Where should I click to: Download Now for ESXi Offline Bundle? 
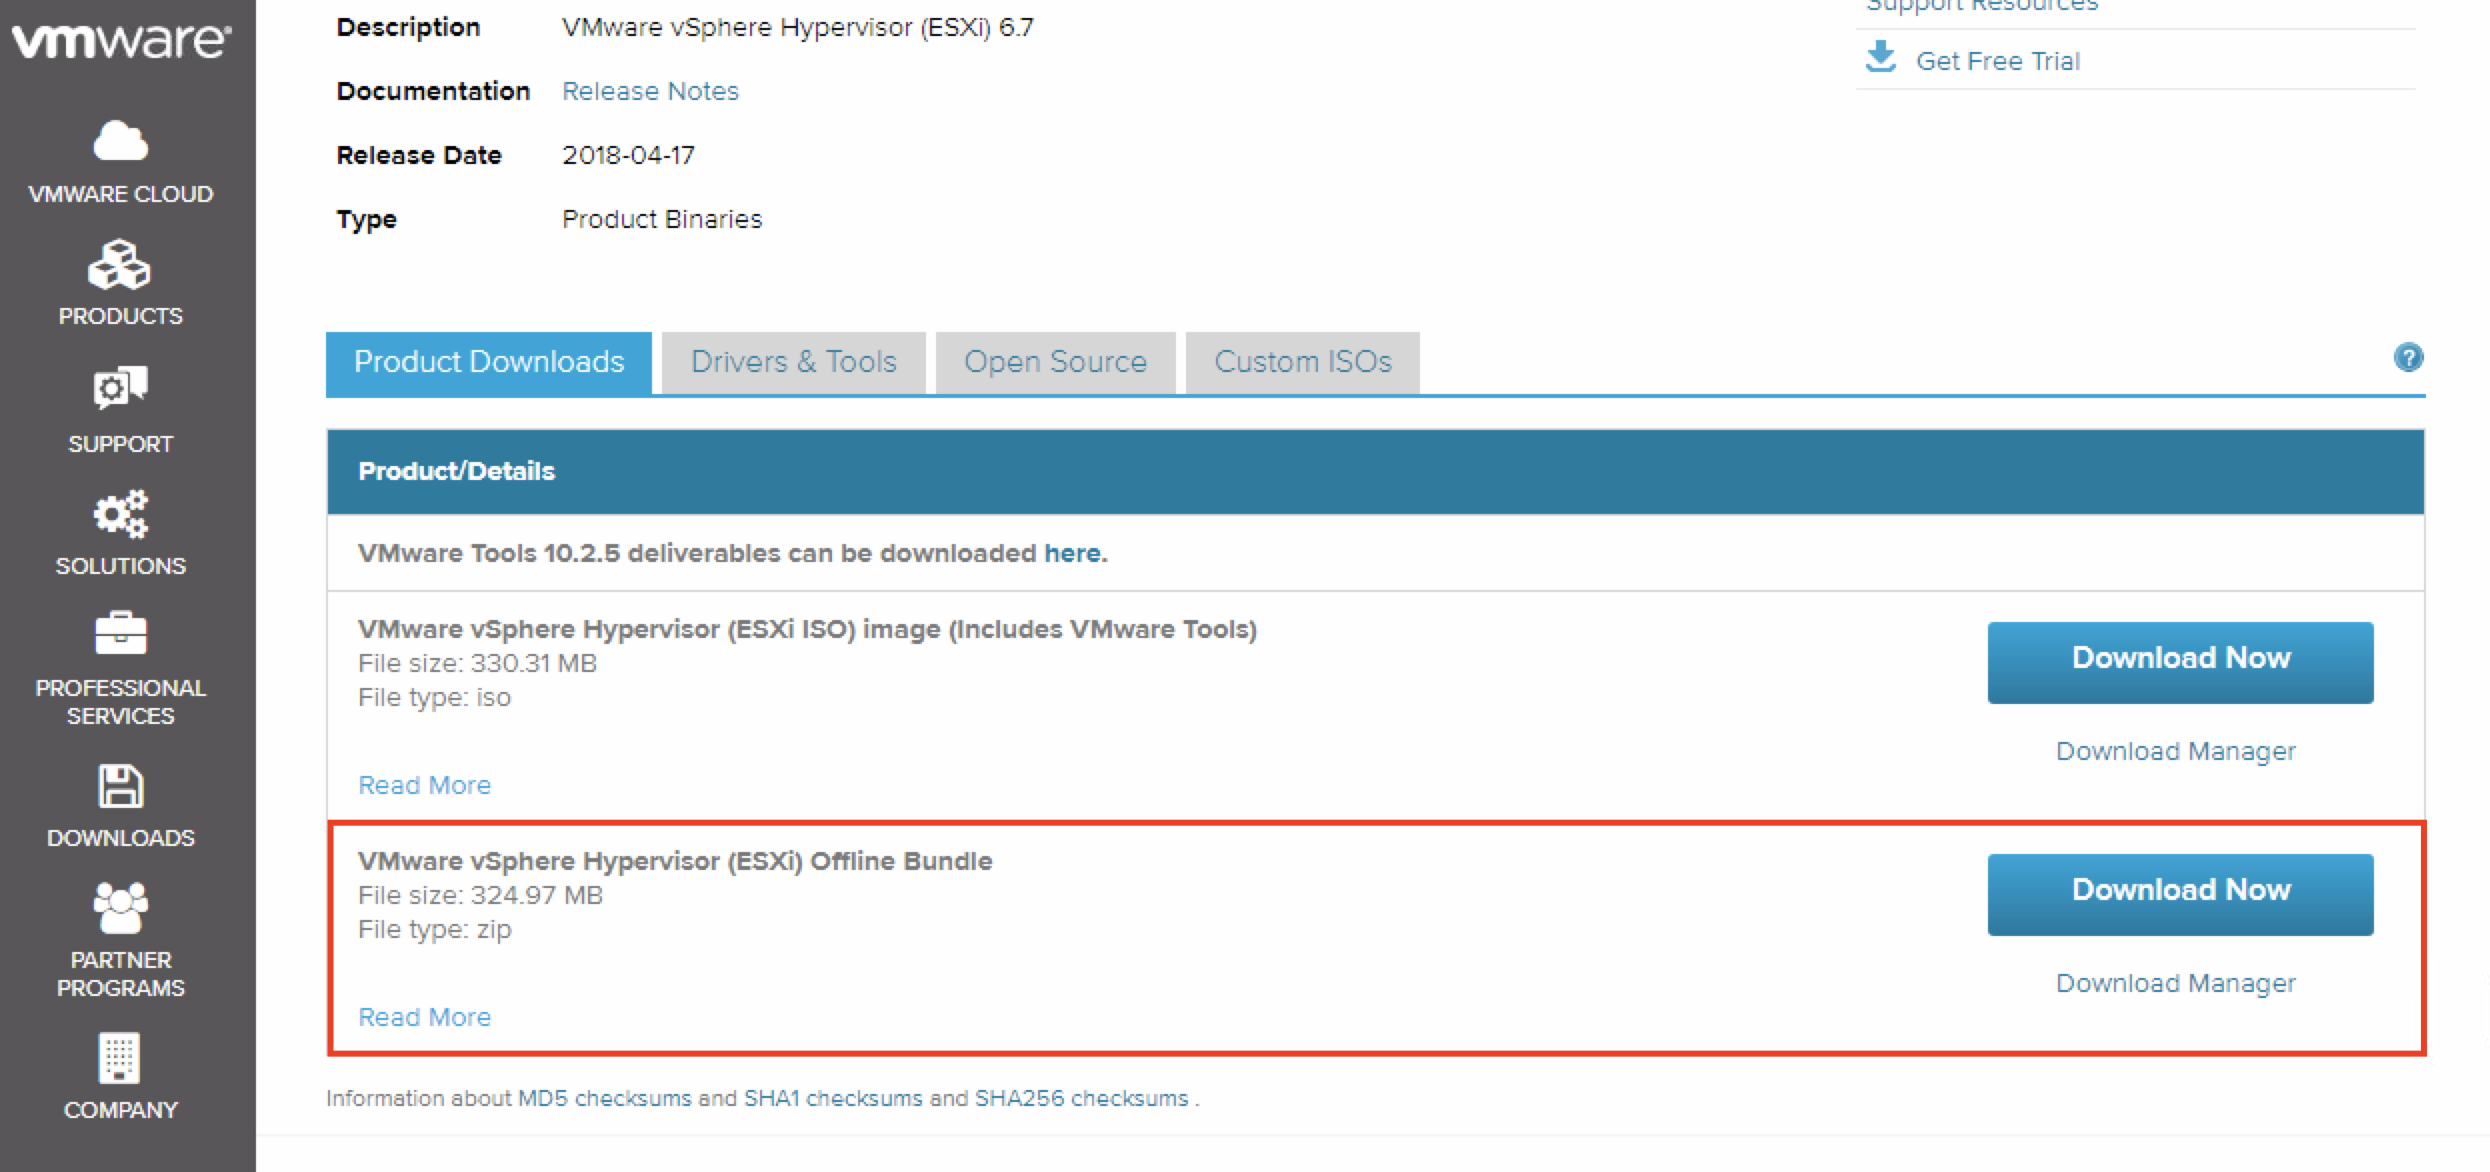(x=2180, y=894)
